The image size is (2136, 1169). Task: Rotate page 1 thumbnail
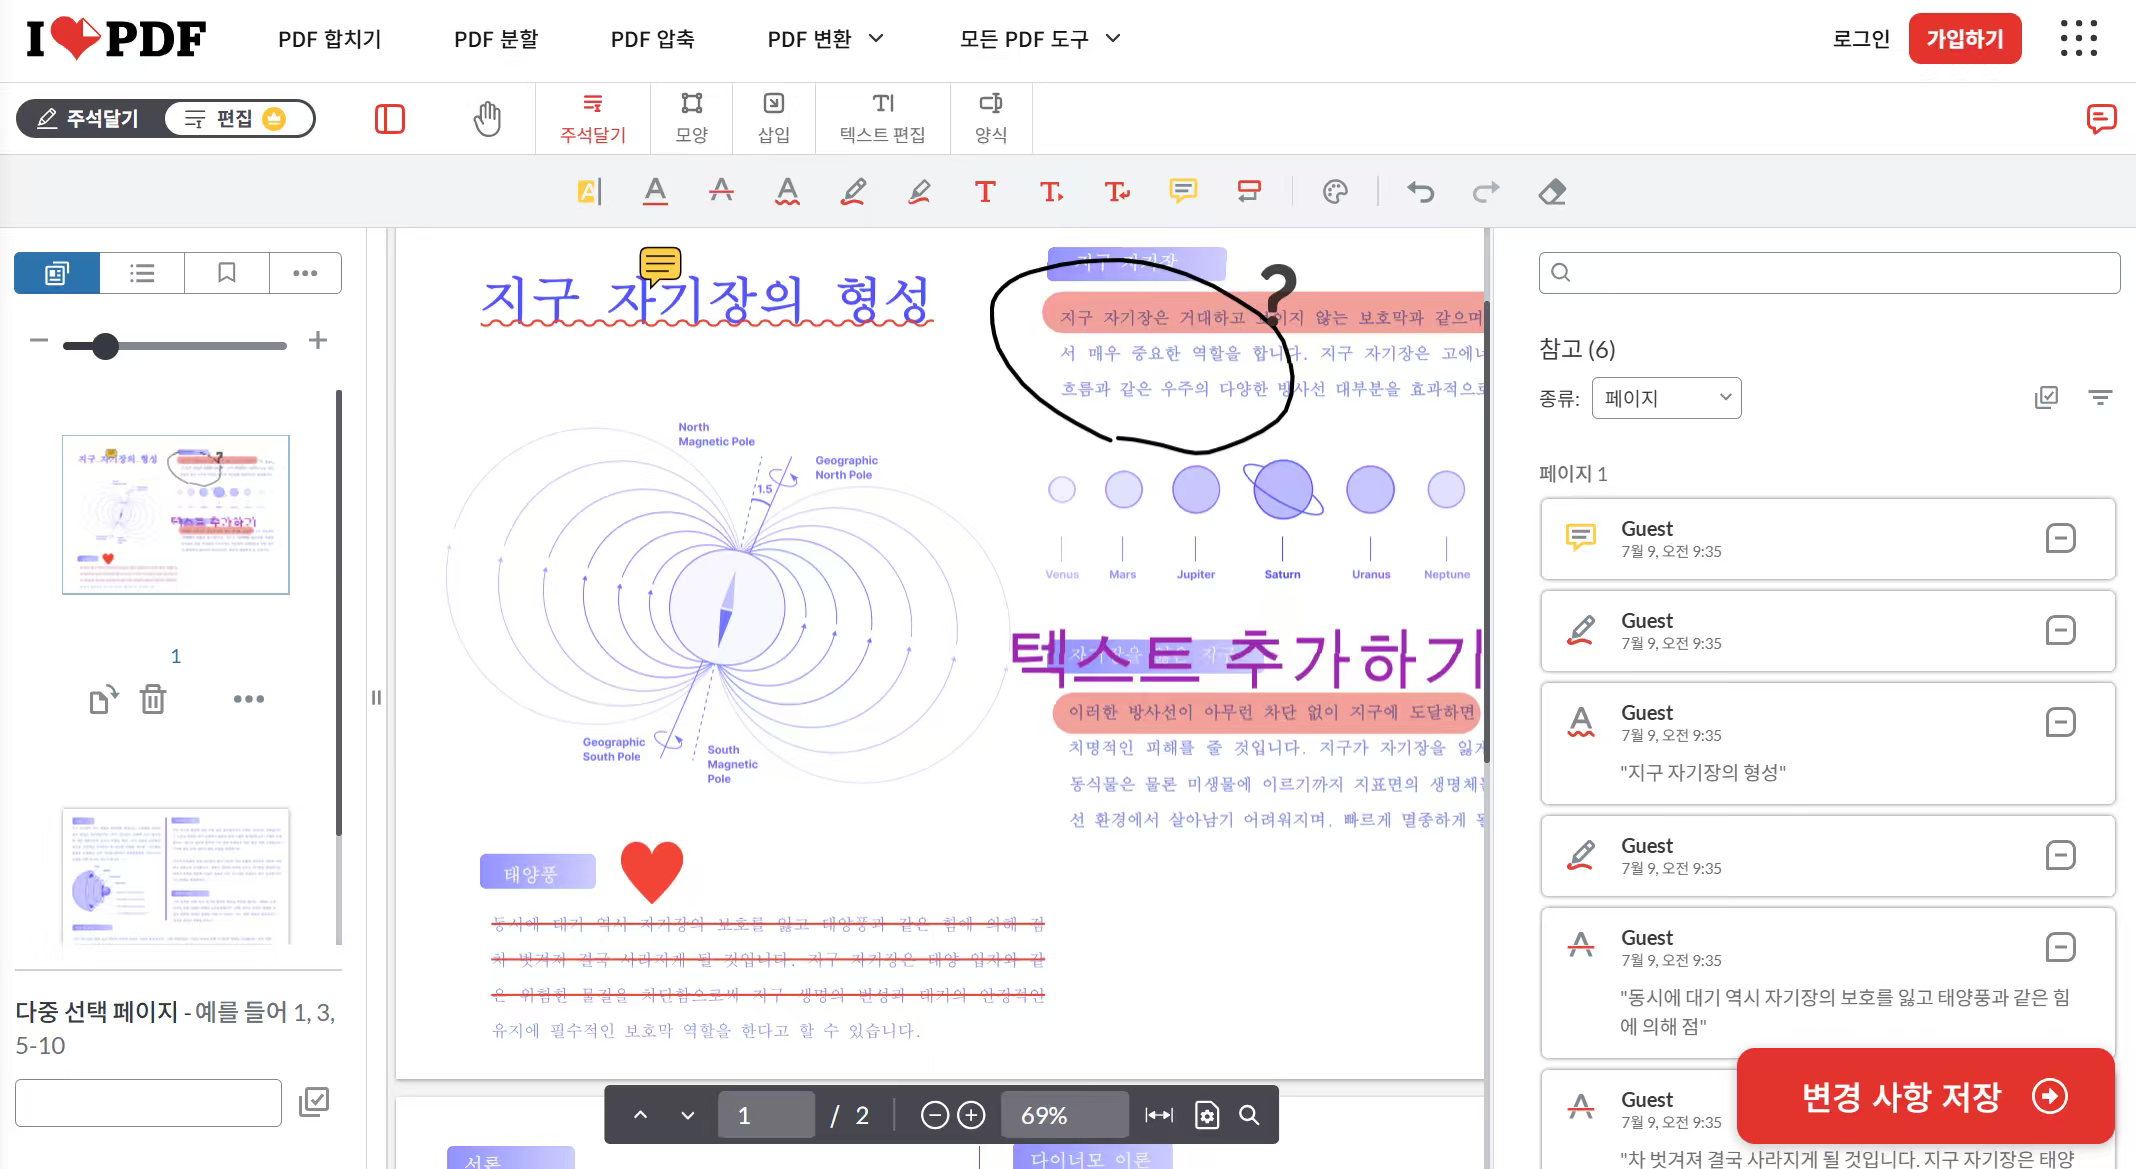tap(104, 699)
